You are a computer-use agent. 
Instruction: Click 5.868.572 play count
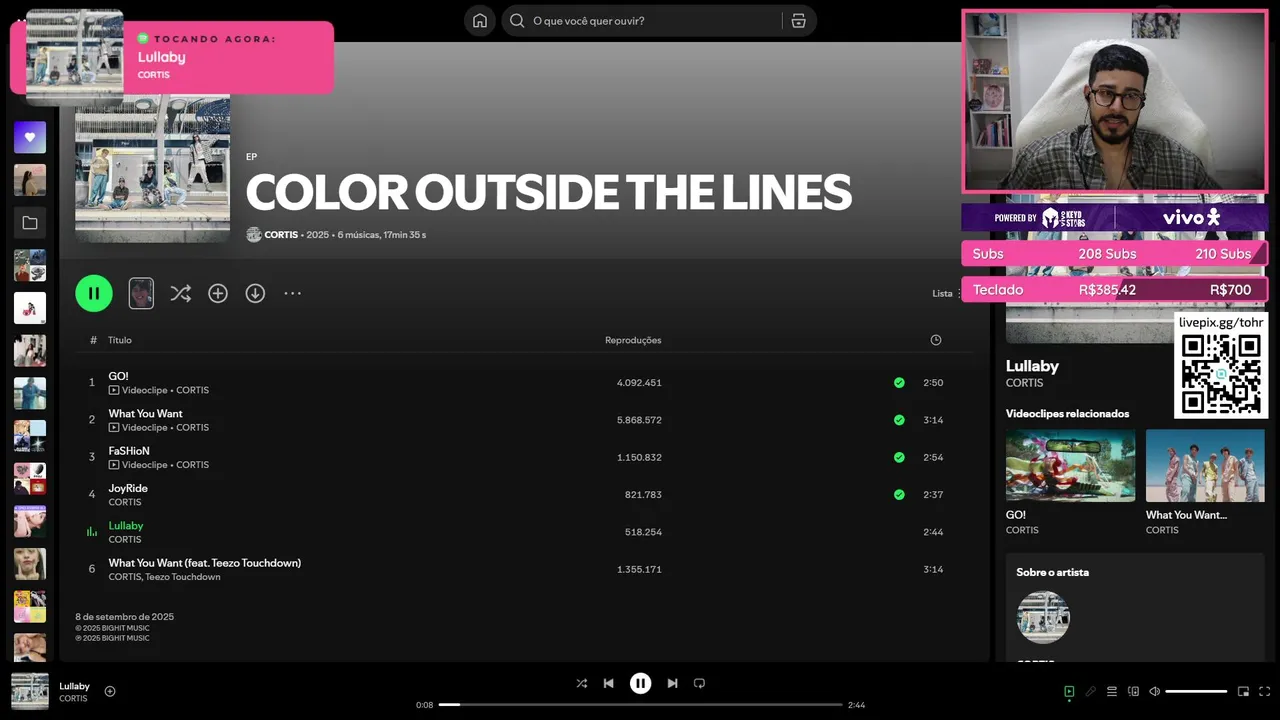click(x=639, y=420)
